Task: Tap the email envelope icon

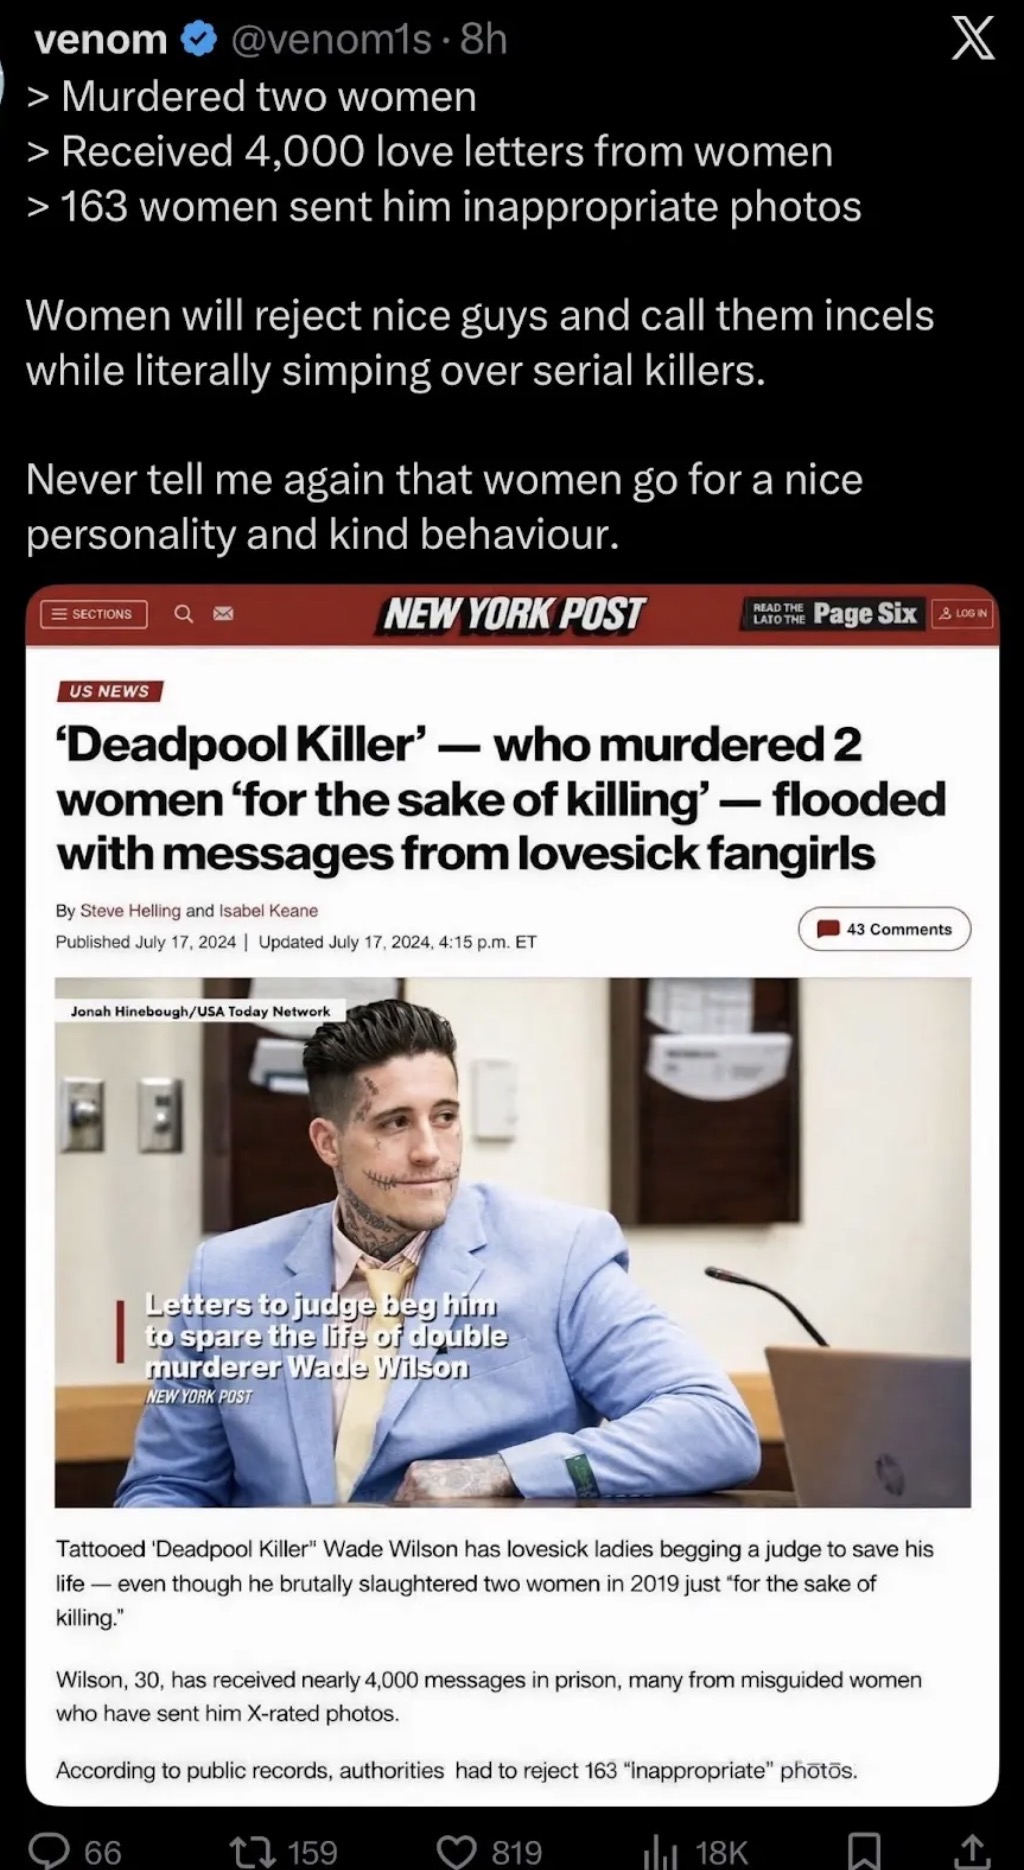Action: coord(223,613)
